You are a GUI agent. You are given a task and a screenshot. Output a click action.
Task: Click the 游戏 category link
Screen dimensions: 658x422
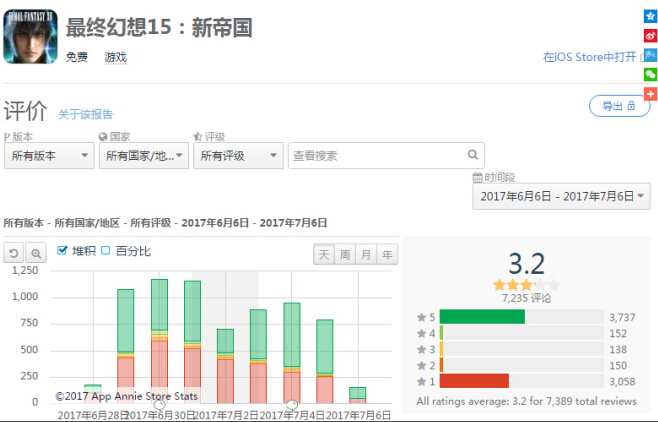[x=115, y=57]
